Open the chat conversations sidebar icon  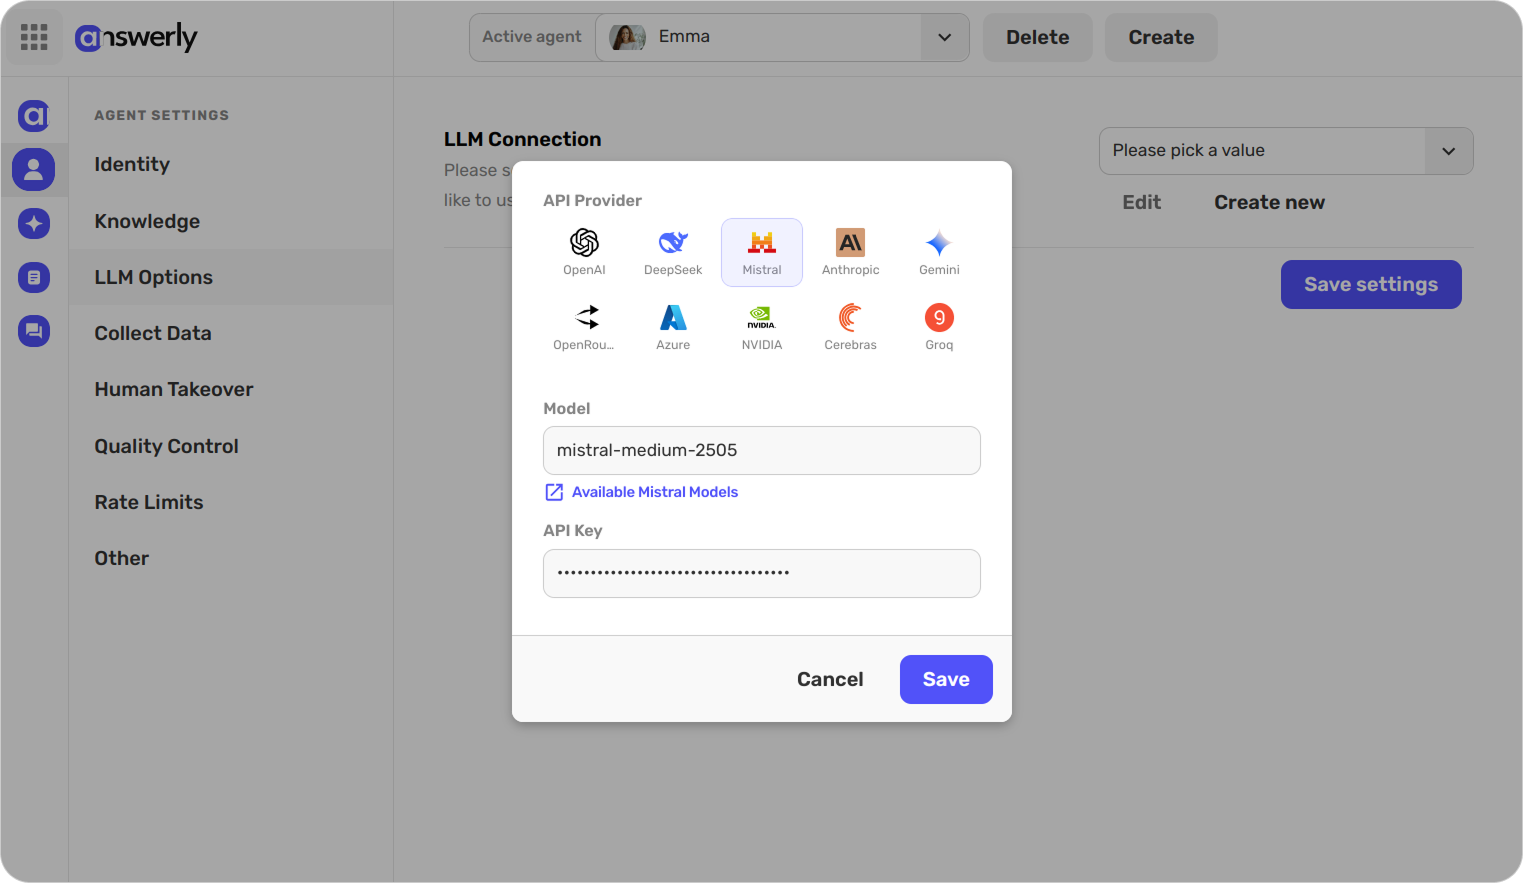tap(34, 330)
